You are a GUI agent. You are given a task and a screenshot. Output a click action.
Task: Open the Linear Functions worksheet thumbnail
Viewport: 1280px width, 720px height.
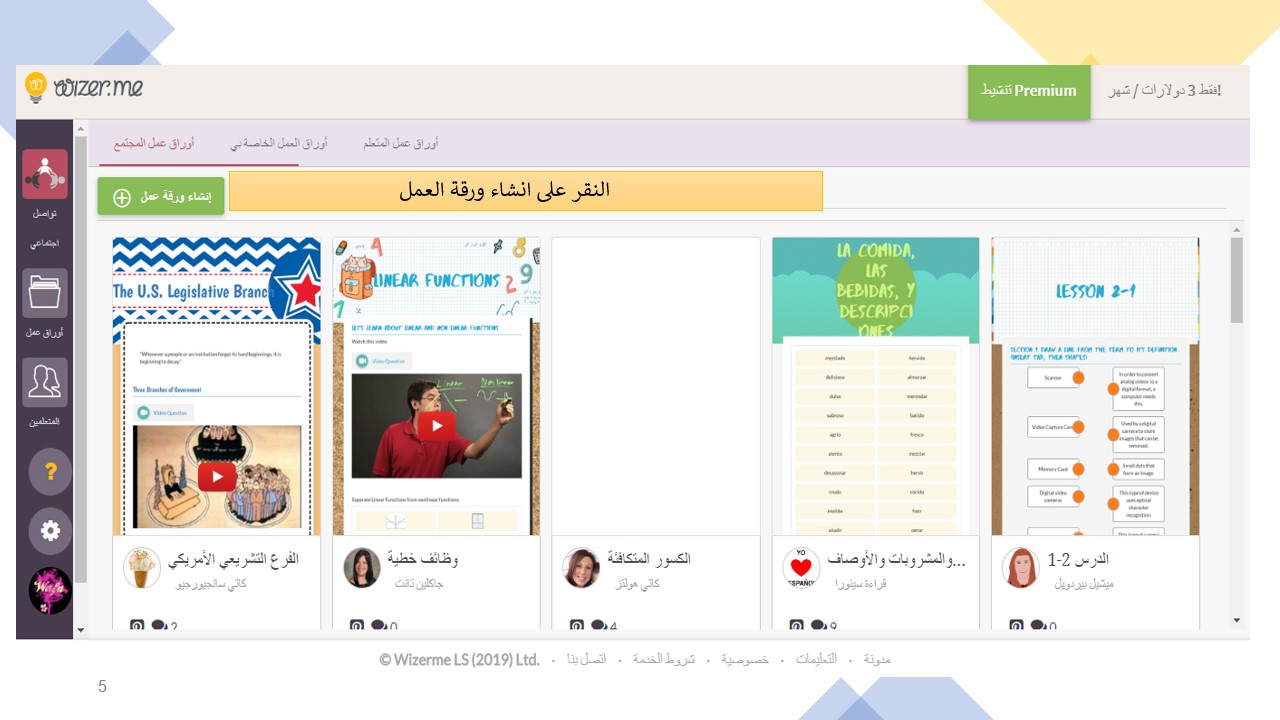436,386
